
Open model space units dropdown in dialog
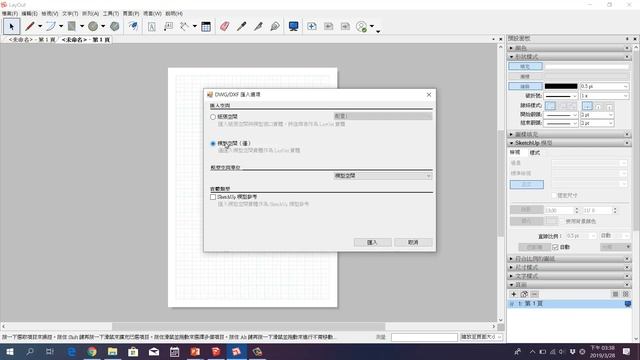(383, 176)
